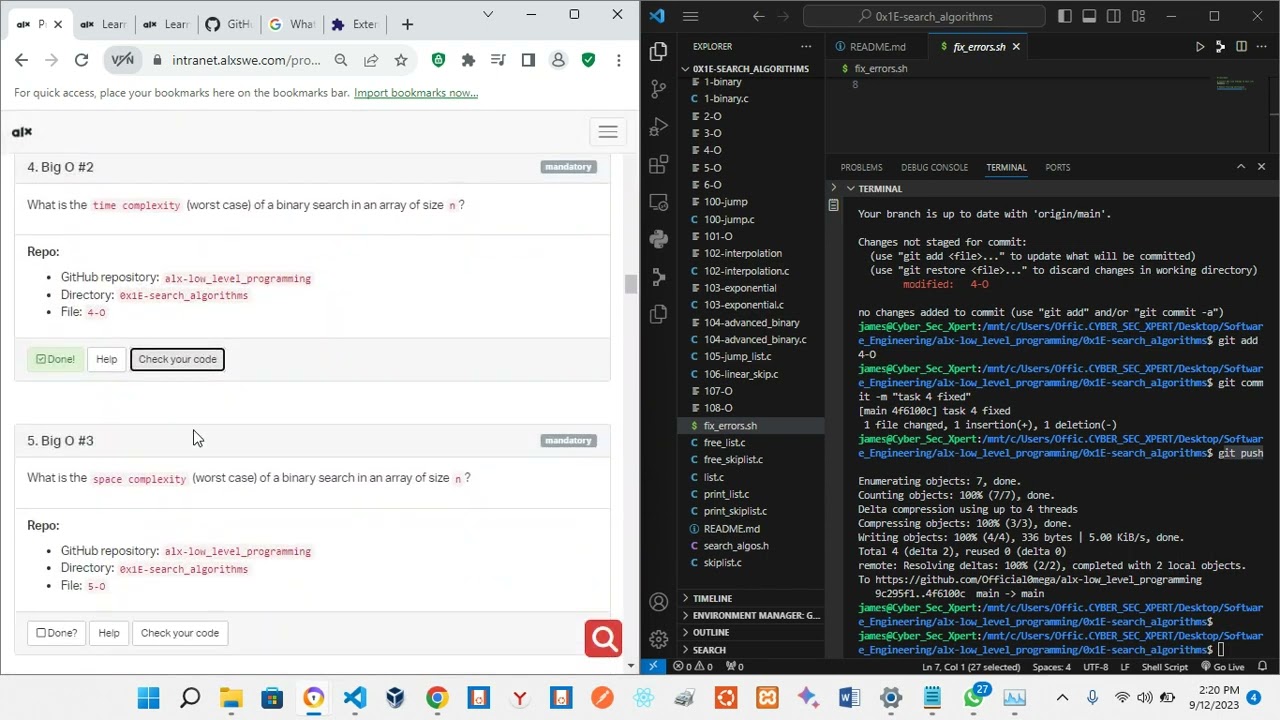Viewport: 1280px width, 720px height.
Task: Click the remote window indicator in status bar
Action: 653,666
